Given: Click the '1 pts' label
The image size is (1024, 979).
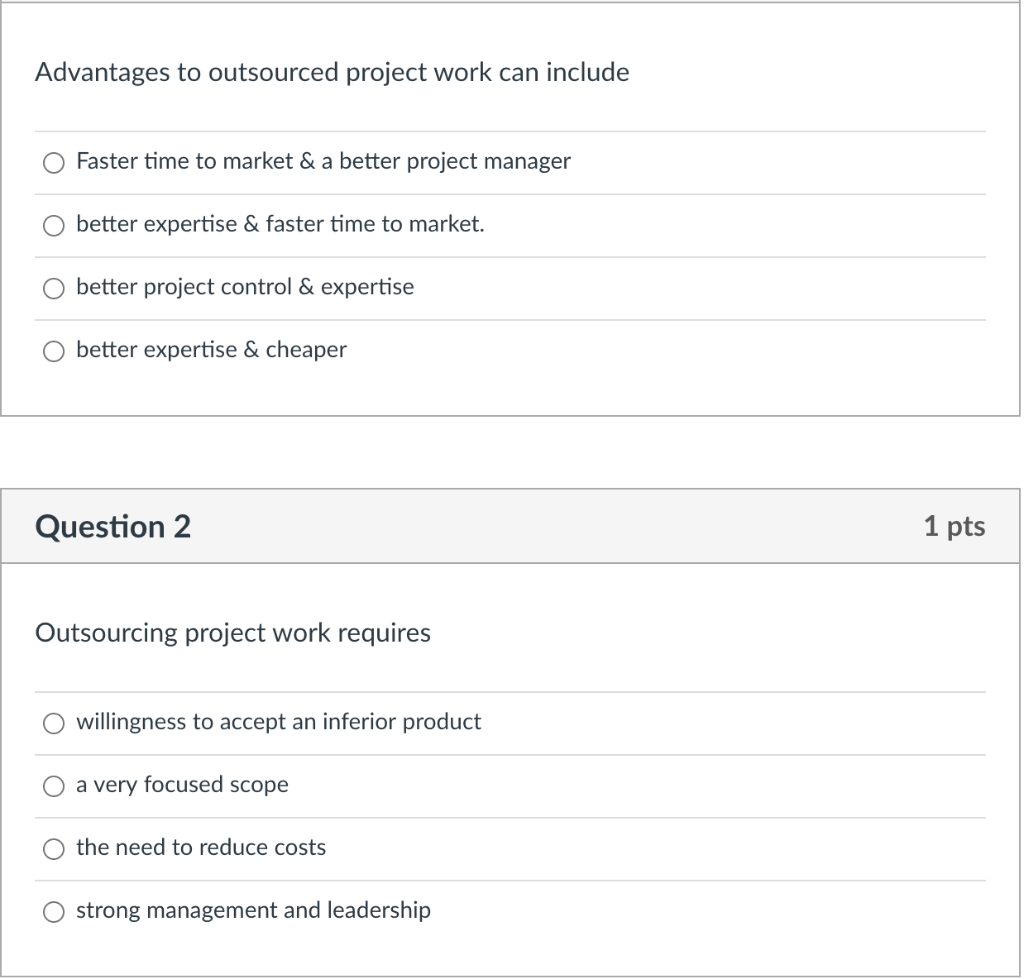Looking at the screenshot, I should point(956,526).
